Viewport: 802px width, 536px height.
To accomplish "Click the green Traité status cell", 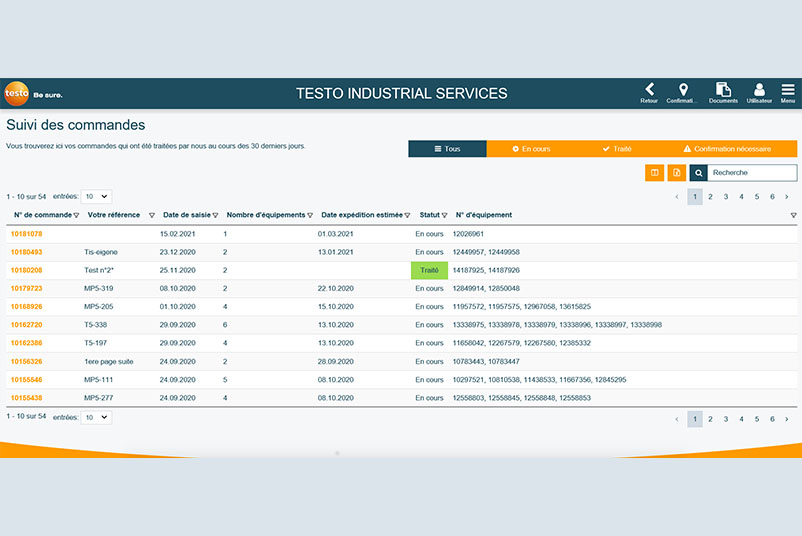I will tap(430, 270).
